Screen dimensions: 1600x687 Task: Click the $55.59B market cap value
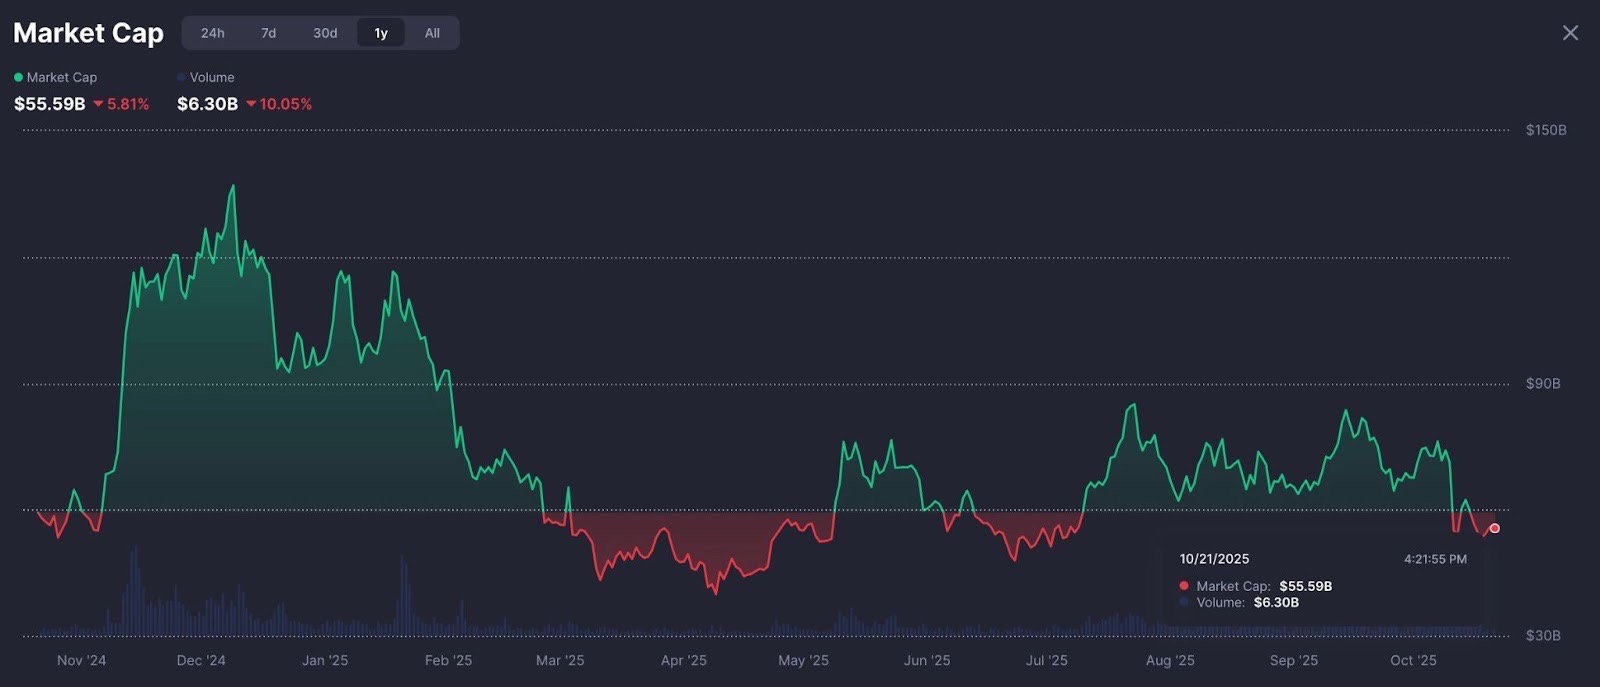point(49,104)
